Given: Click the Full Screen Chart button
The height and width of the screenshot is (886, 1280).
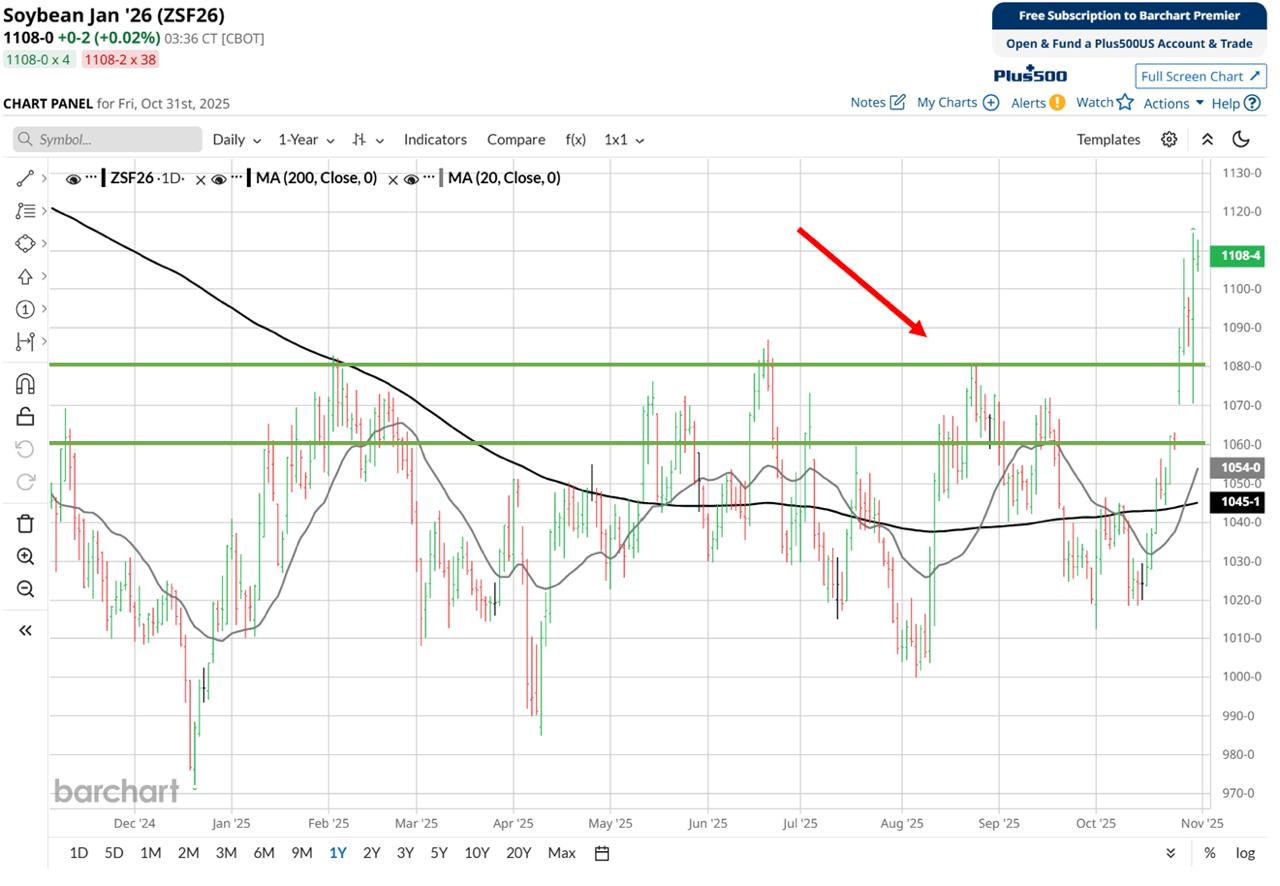Looking at the screenshot, I should tap(1200, 76).
